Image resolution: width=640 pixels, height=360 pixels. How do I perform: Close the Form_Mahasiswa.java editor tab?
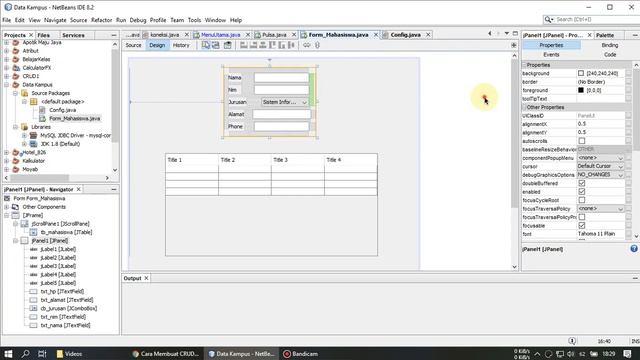click(x=376, y=35)
